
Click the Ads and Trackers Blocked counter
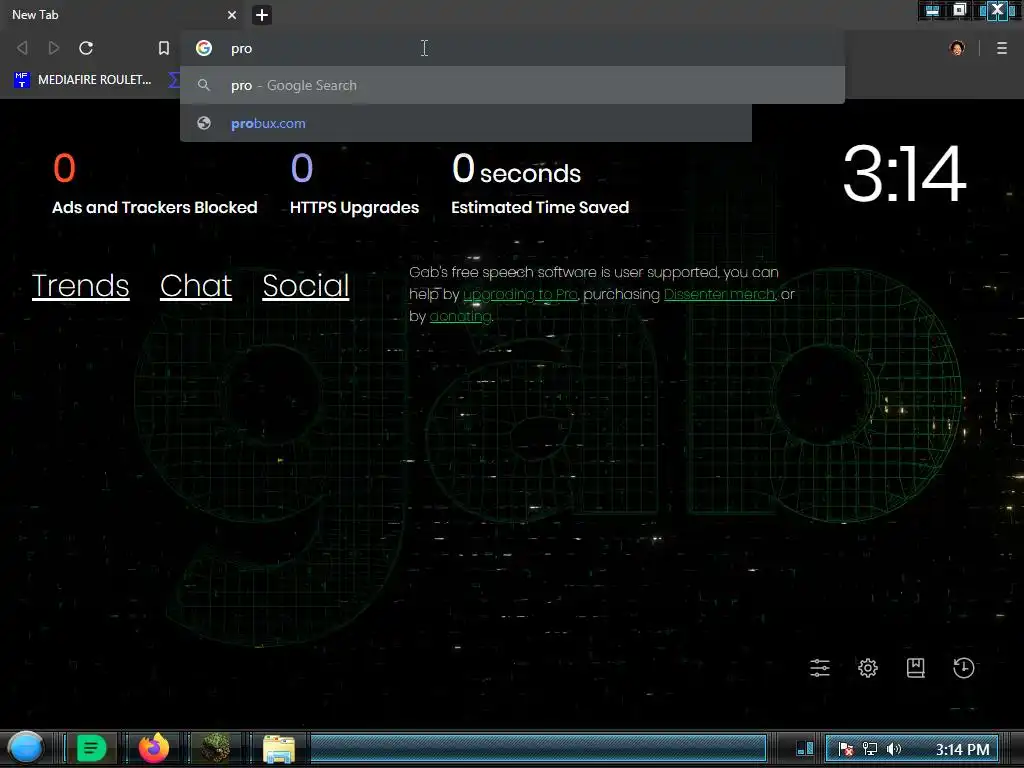pos(155,184)
